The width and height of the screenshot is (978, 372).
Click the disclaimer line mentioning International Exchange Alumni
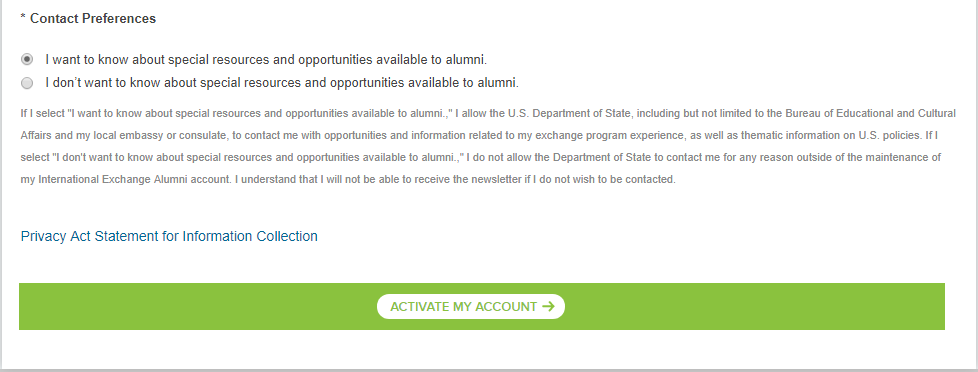tap(348, 179)
